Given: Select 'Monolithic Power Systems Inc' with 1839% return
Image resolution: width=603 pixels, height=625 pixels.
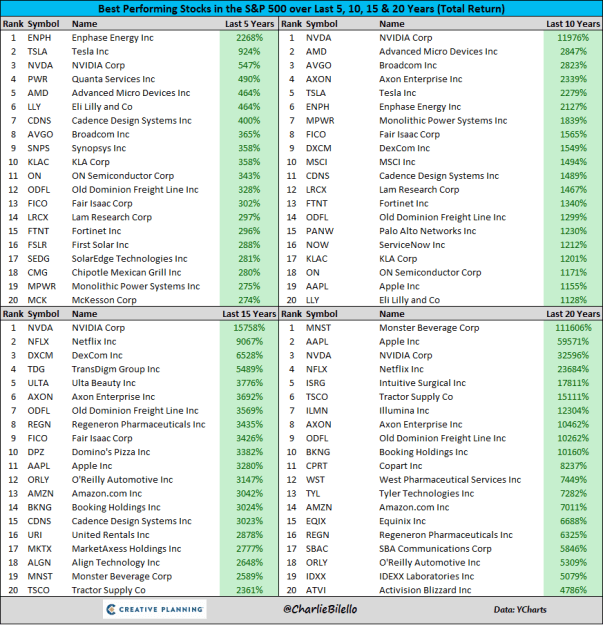Looking at the screenshot, I should 443,121.
